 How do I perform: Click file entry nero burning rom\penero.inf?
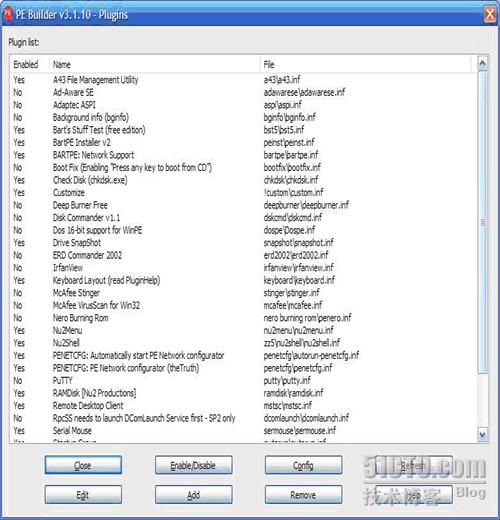pos(307,318)
